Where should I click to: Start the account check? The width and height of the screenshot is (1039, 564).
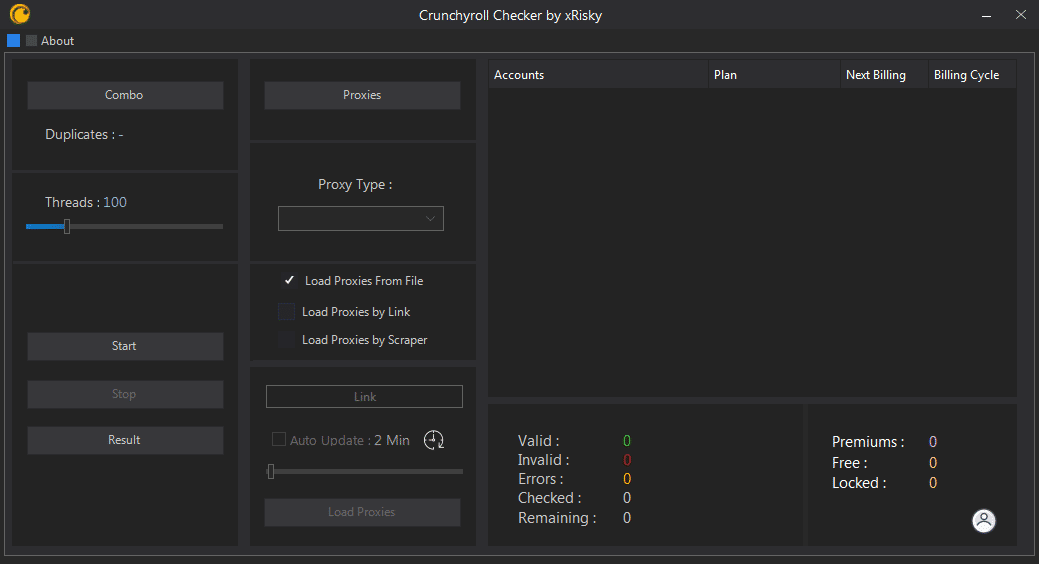(x=125, y=346)
